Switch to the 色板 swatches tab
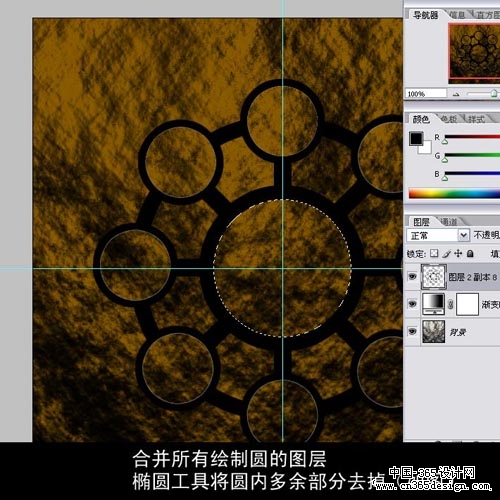 coord(449,119)
